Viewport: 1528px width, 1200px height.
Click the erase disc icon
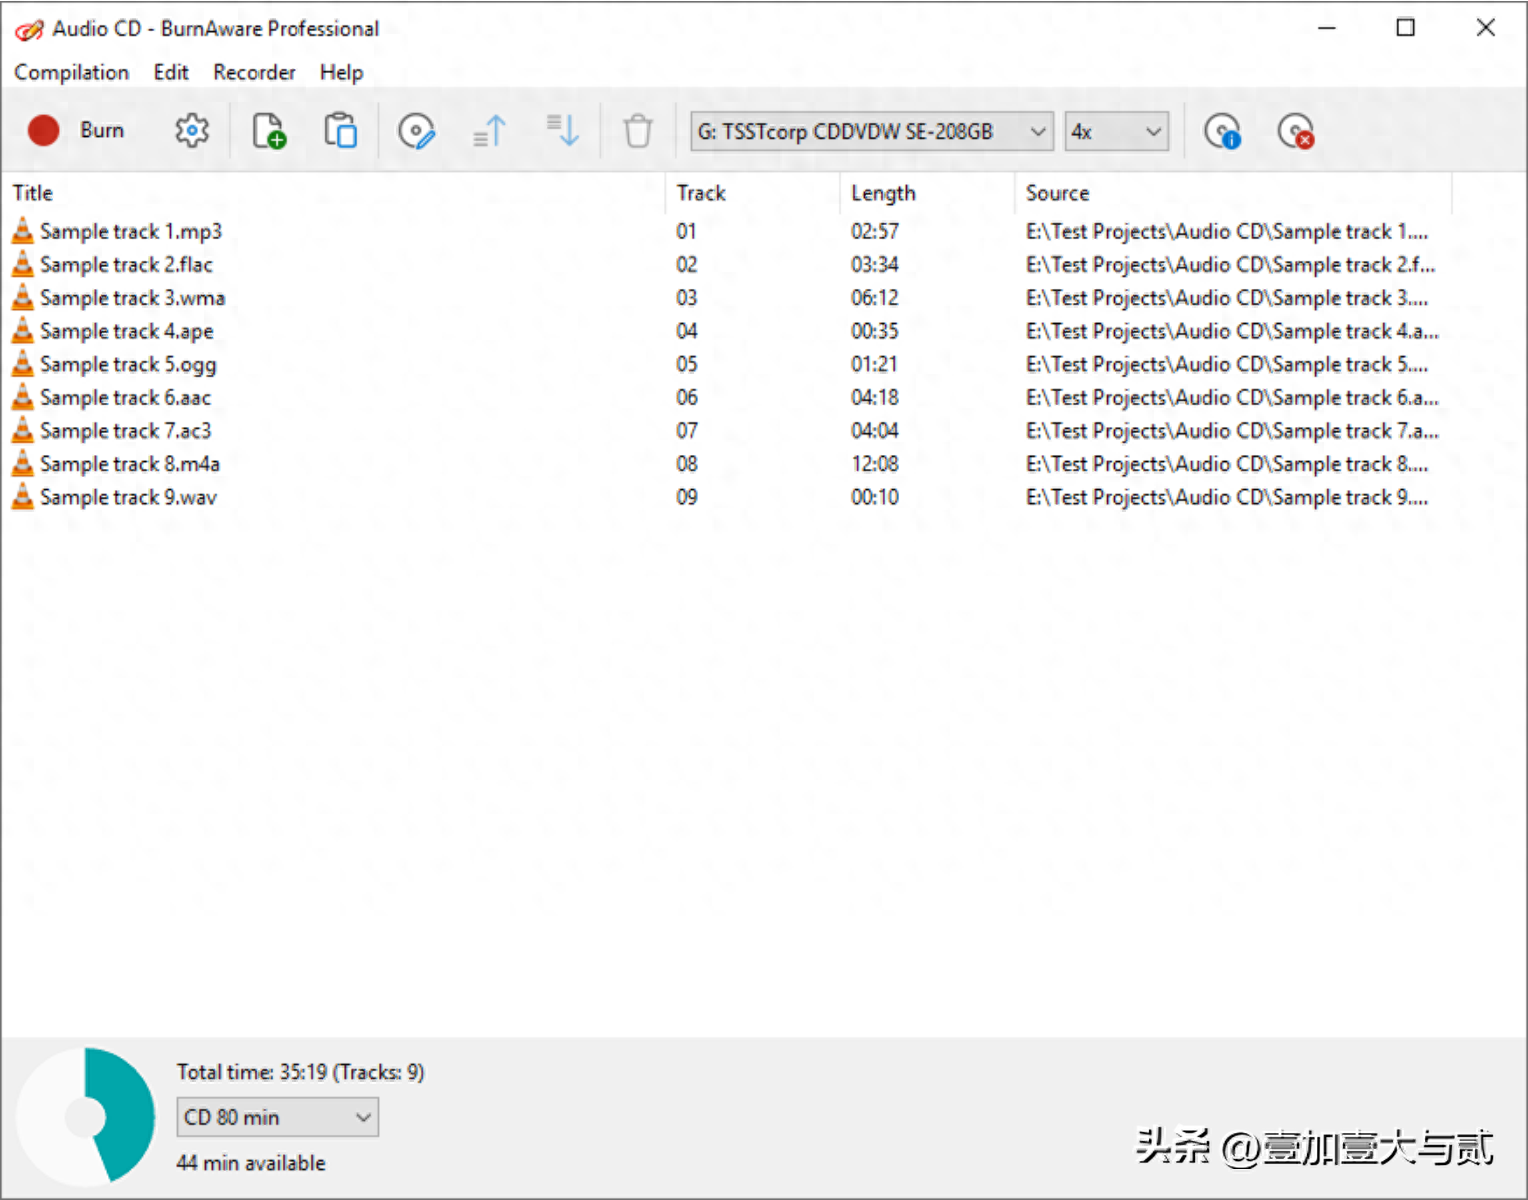tap(1296, 131)
